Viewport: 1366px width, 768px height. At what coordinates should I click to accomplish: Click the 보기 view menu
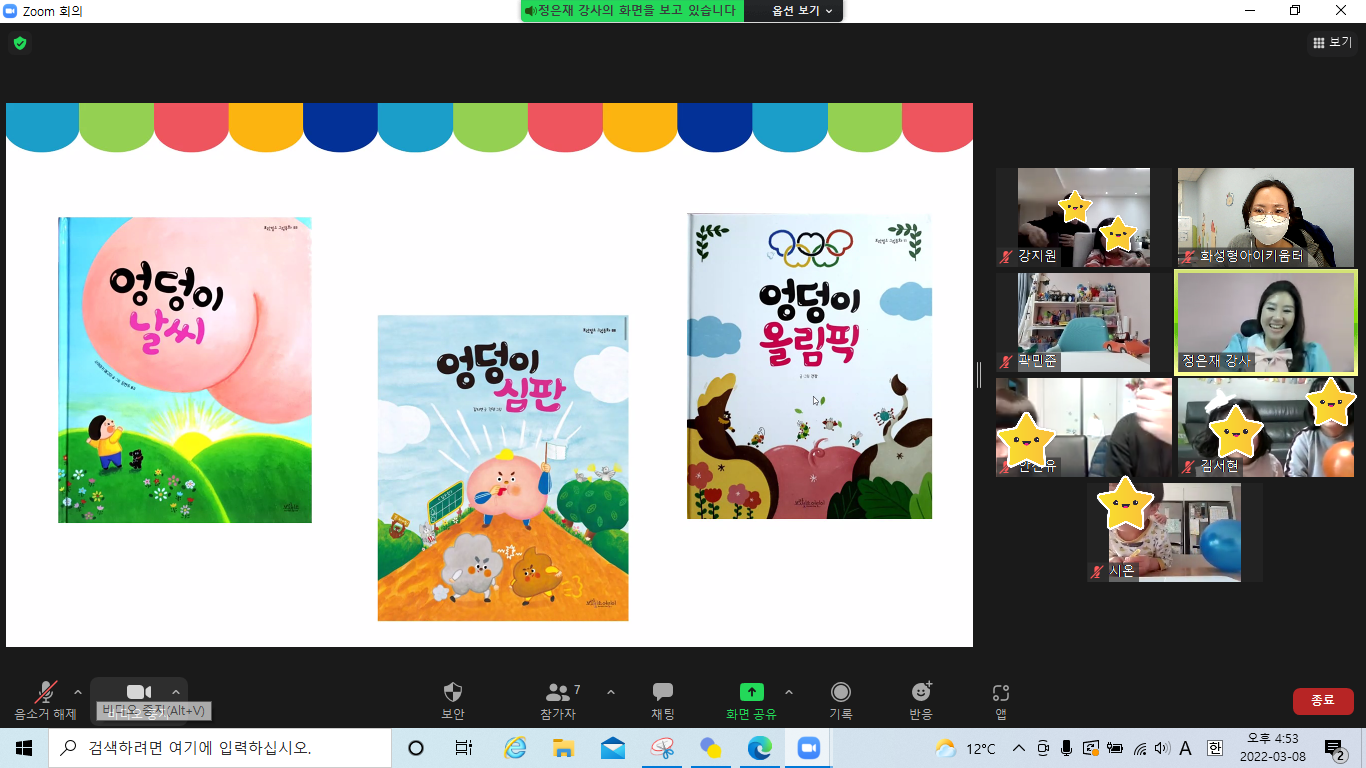(x=1332, y=42)
